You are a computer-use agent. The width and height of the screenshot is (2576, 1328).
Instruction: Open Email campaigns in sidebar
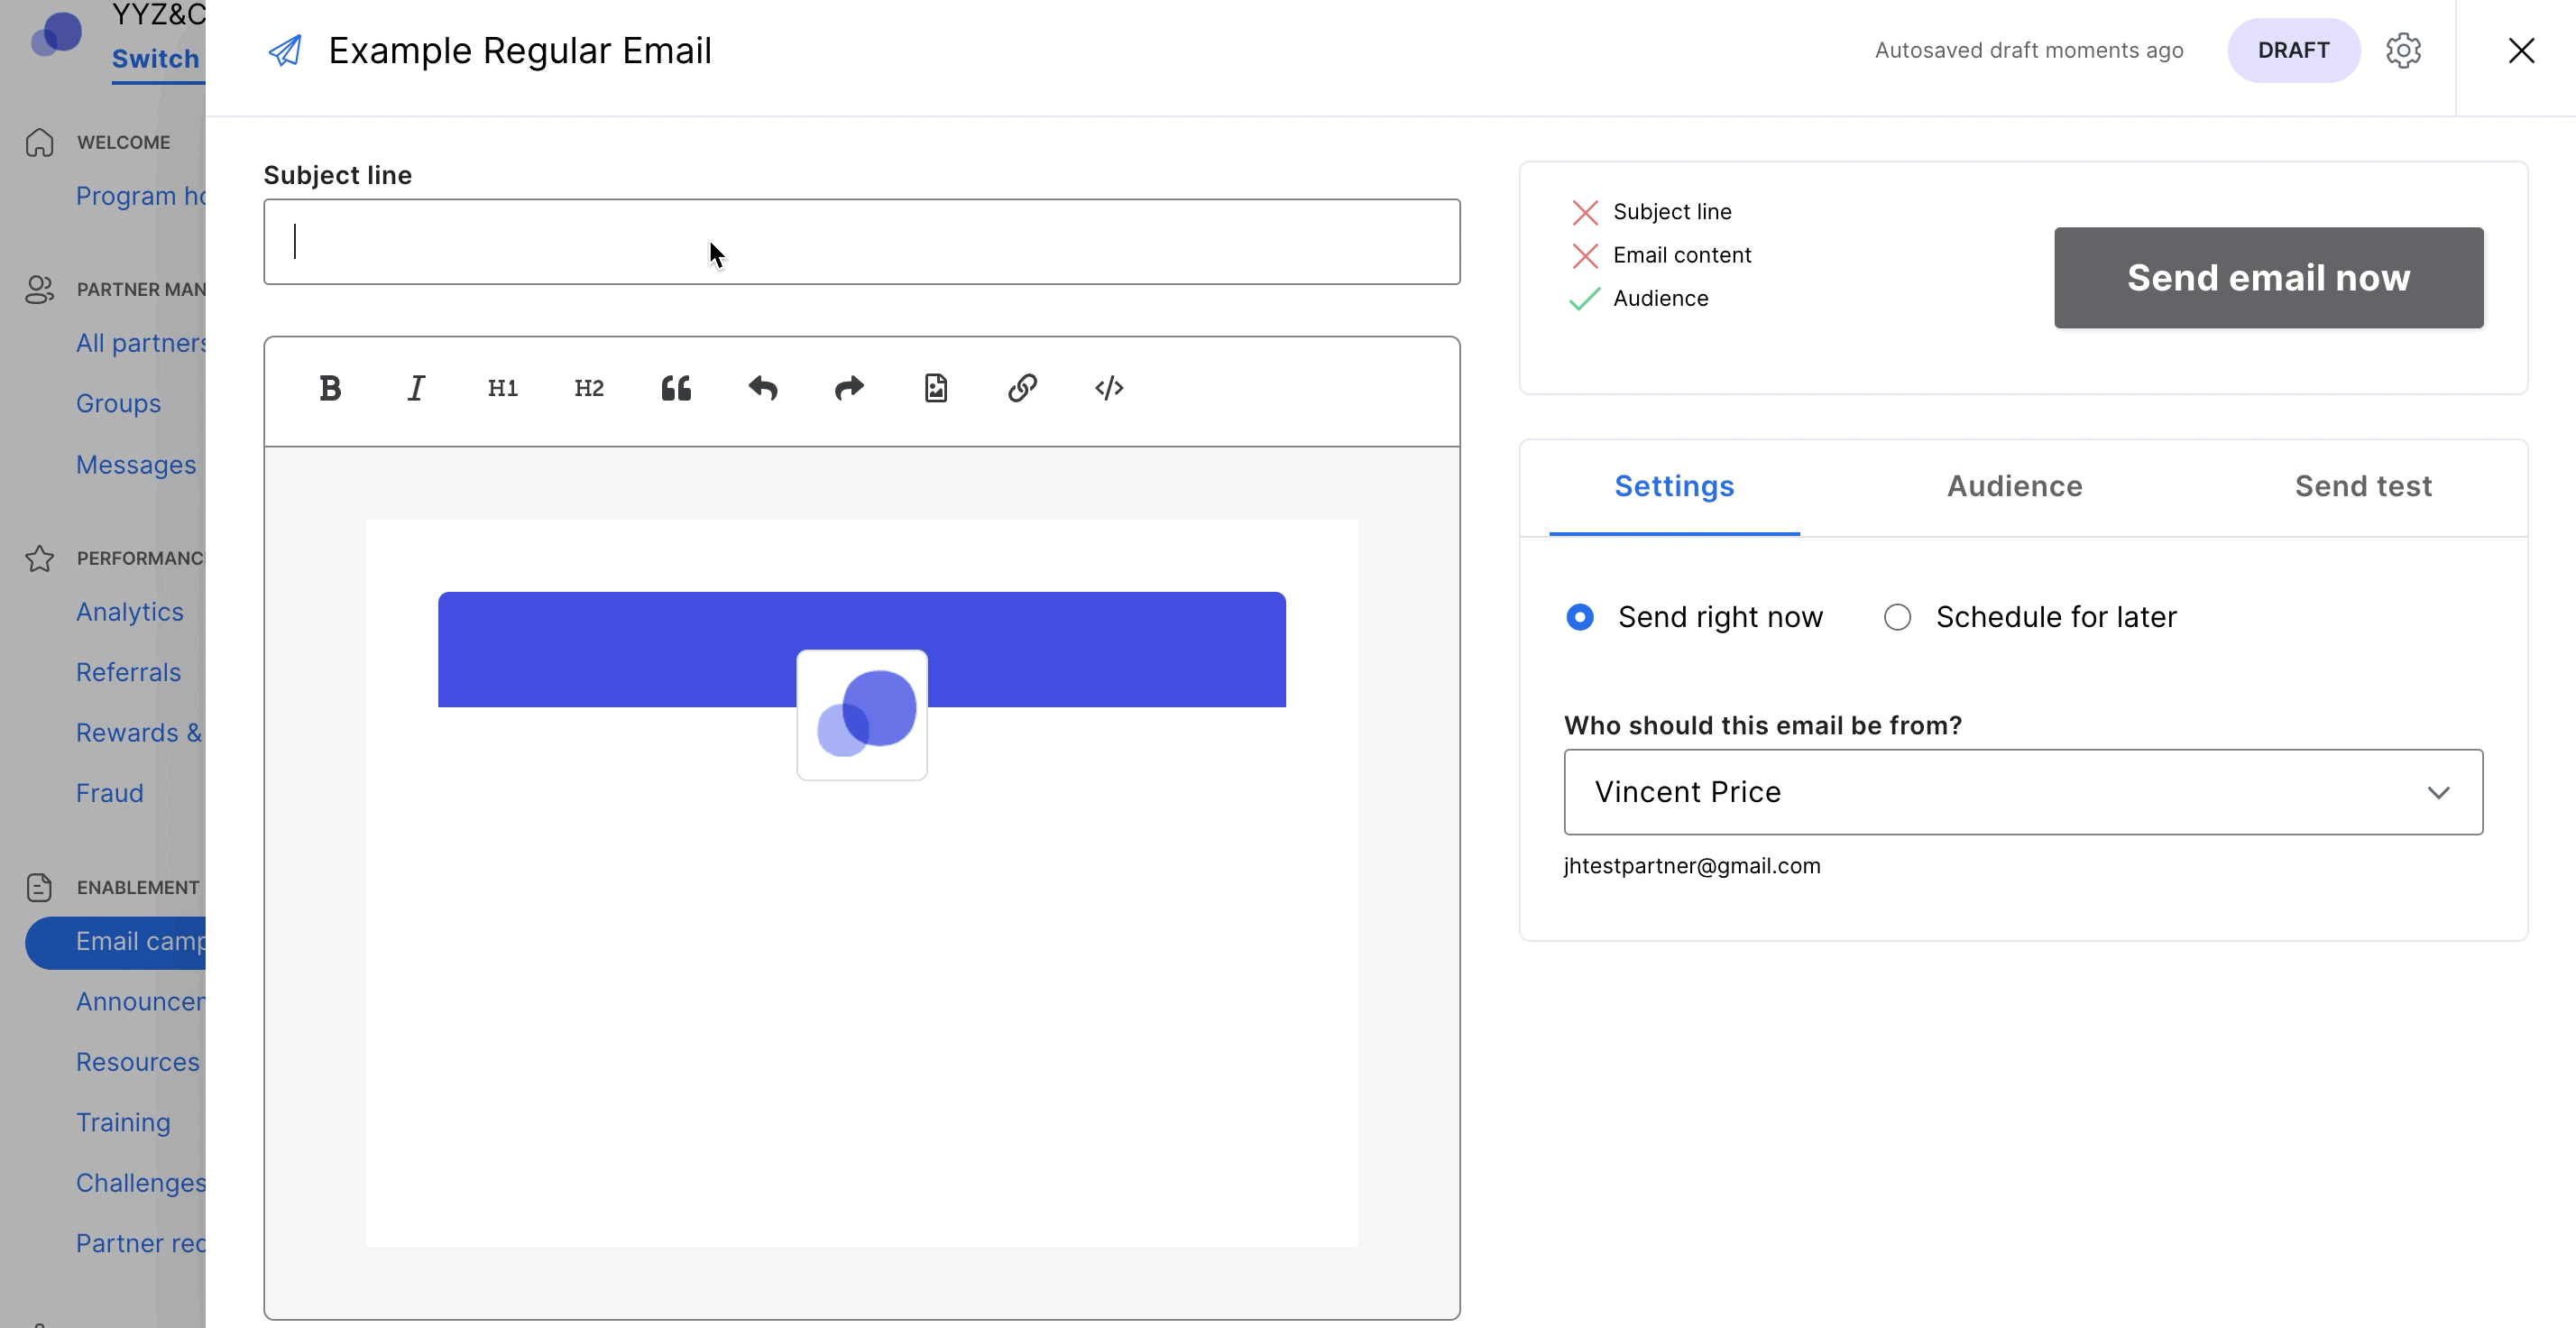[115, 942]
